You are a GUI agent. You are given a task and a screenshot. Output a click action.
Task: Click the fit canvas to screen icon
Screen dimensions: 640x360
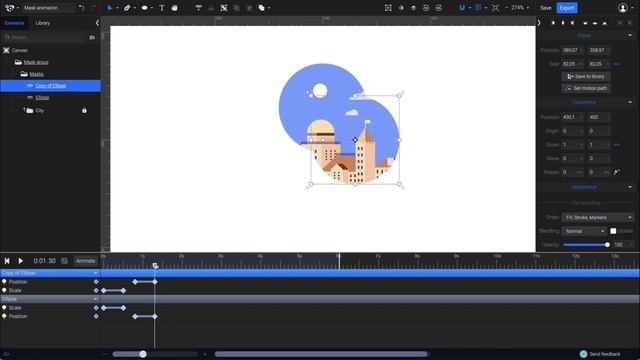(495, 8)
